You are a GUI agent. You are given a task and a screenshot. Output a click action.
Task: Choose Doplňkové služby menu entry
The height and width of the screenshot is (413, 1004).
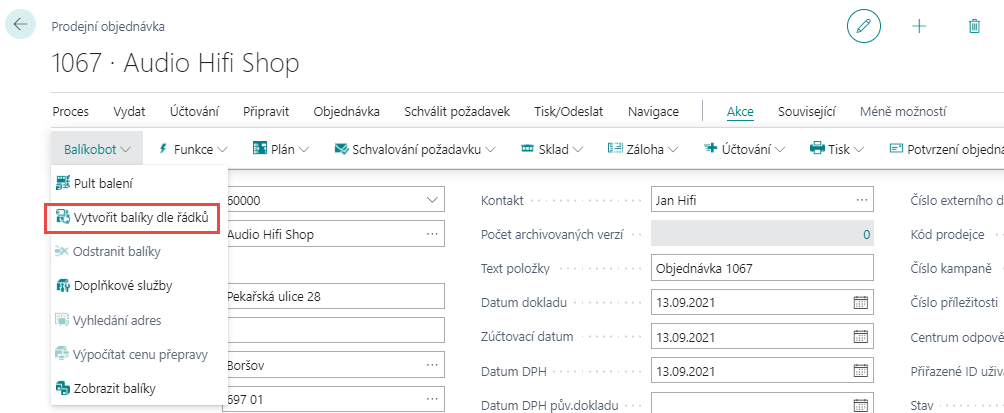click(x=140, y=286)
